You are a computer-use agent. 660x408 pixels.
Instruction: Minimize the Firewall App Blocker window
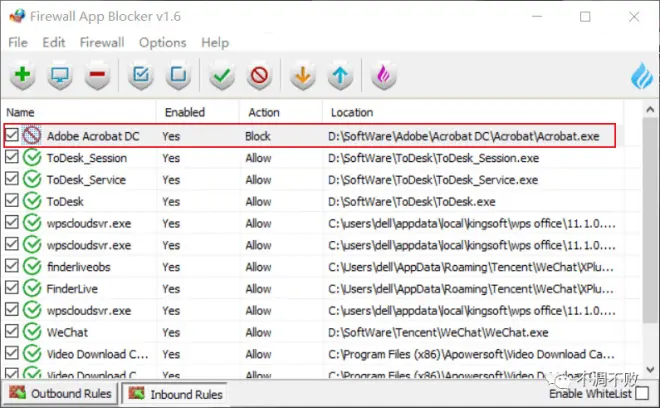click(537, 17)
